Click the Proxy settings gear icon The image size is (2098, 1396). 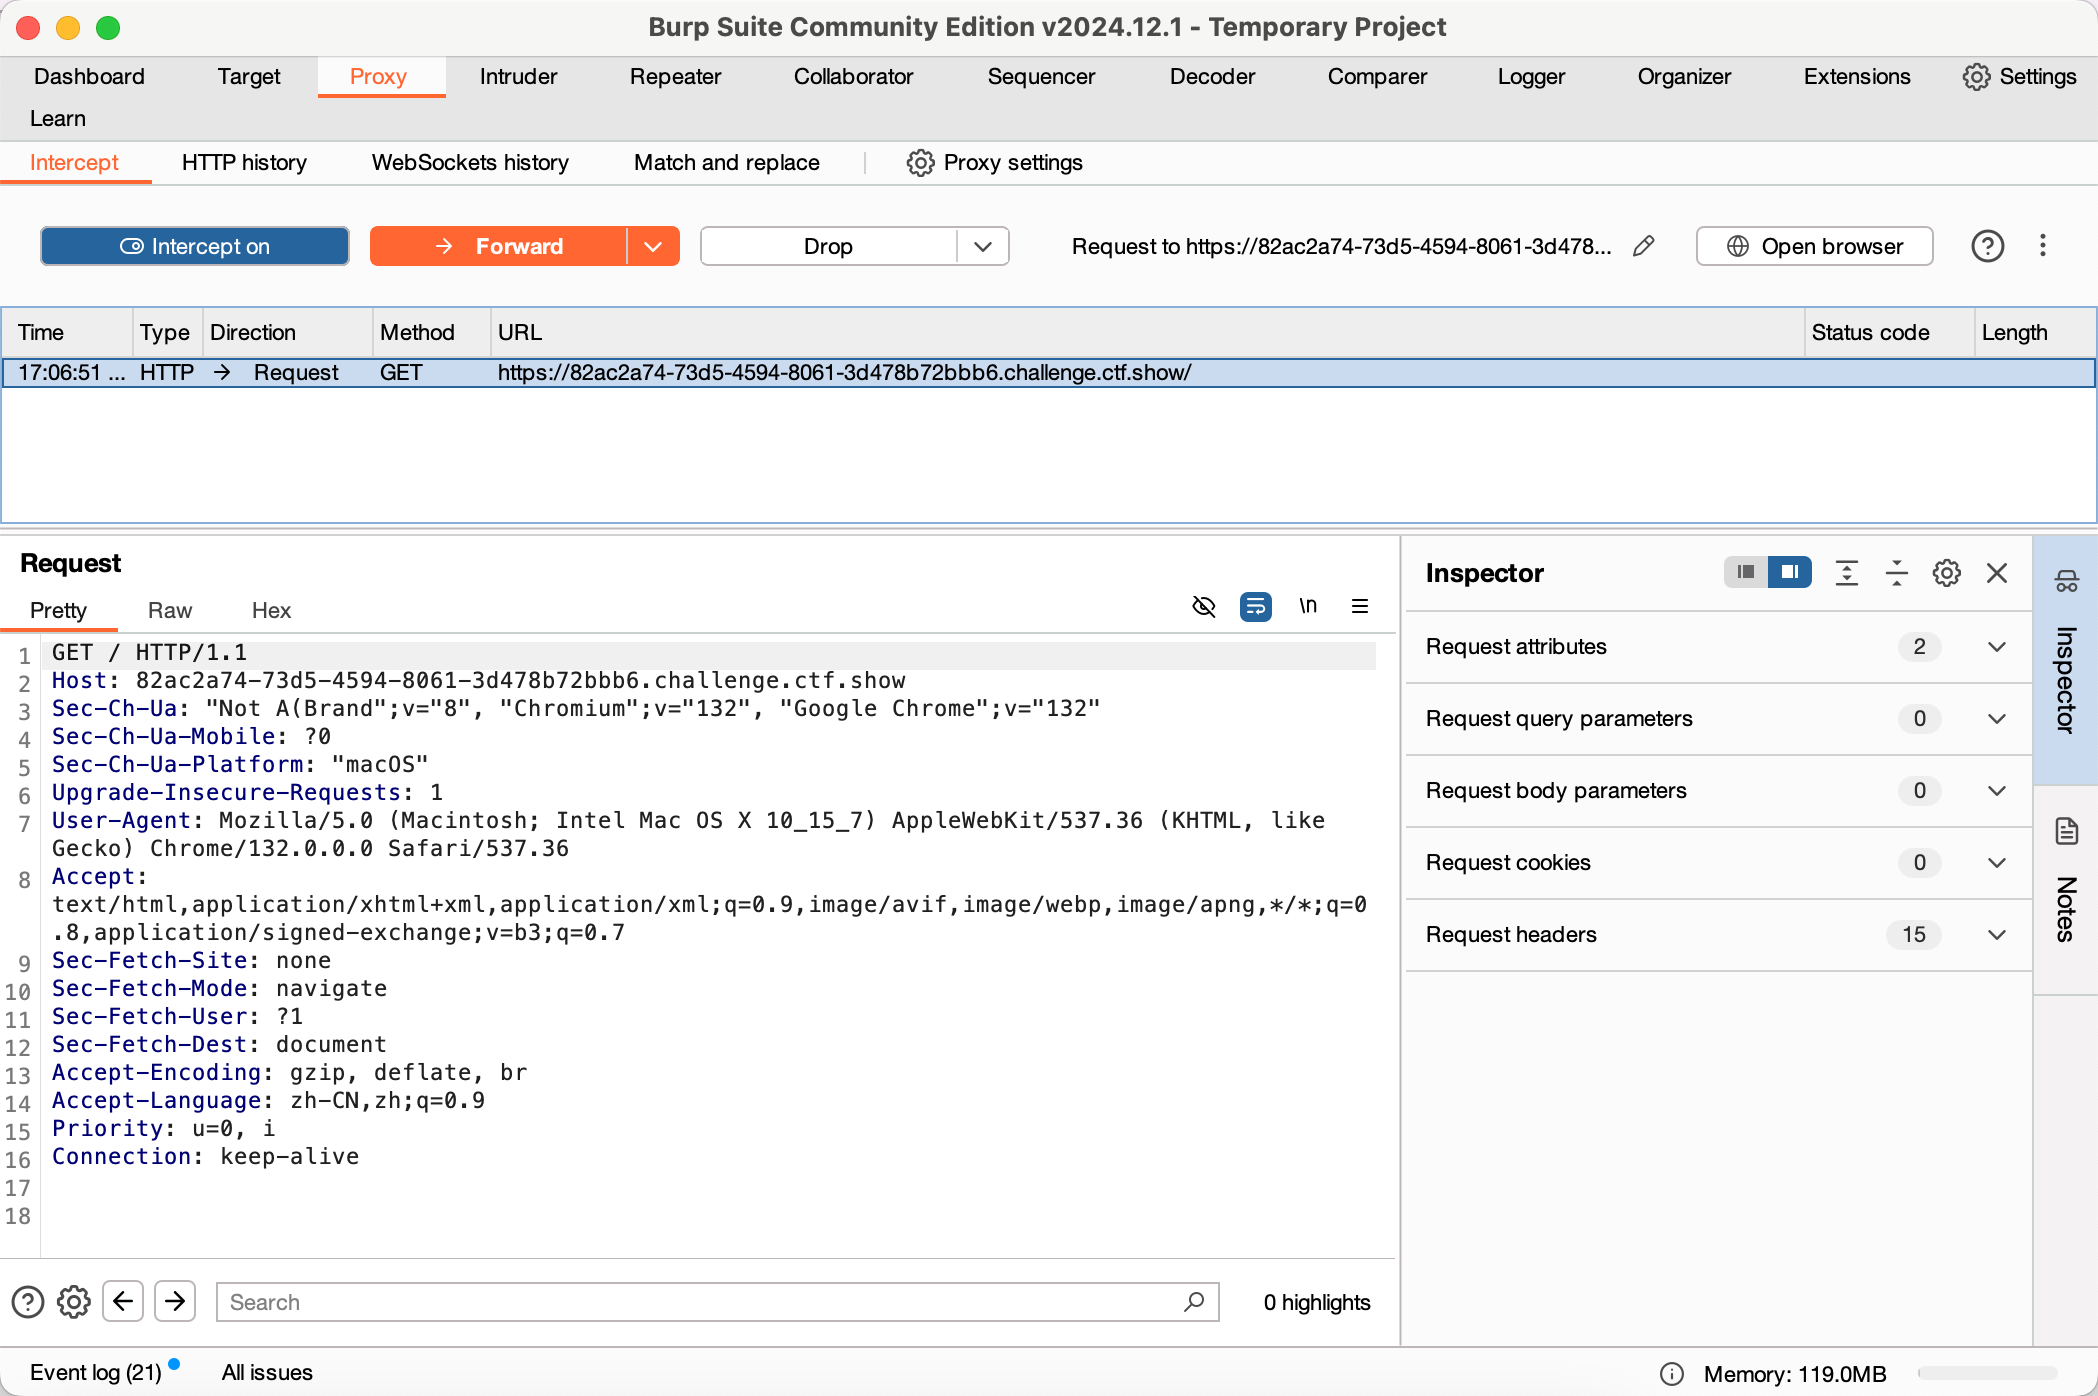pos(920,163)
